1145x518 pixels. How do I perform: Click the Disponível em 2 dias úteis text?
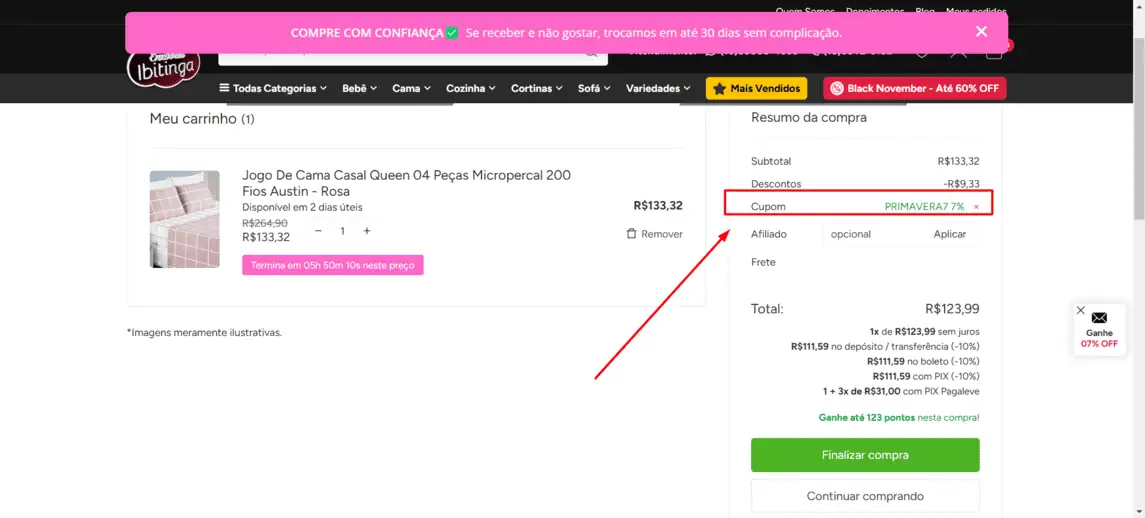tap(302, 207)
